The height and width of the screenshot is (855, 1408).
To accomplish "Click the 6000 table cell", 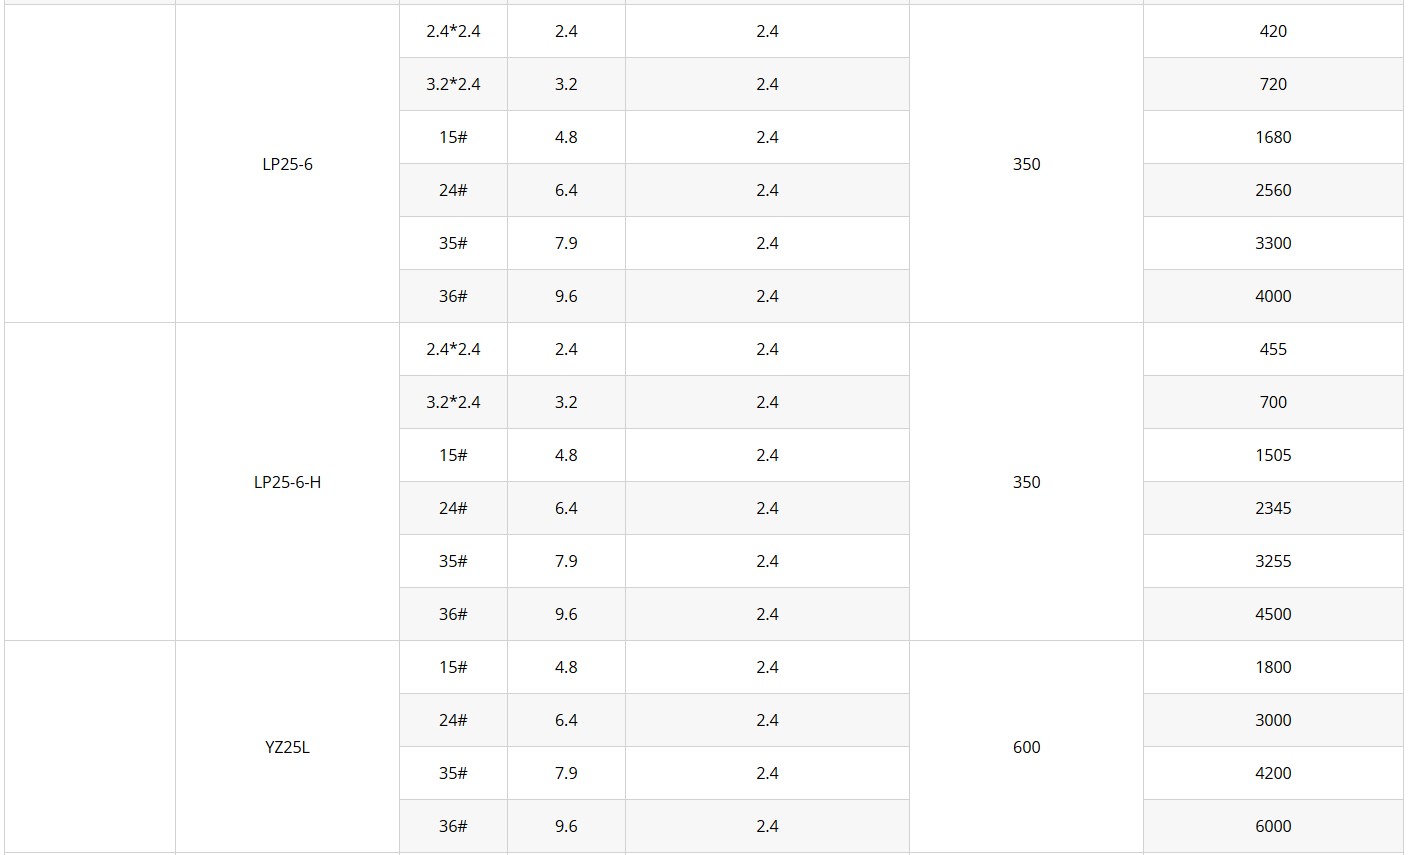I will [1273, 826].
